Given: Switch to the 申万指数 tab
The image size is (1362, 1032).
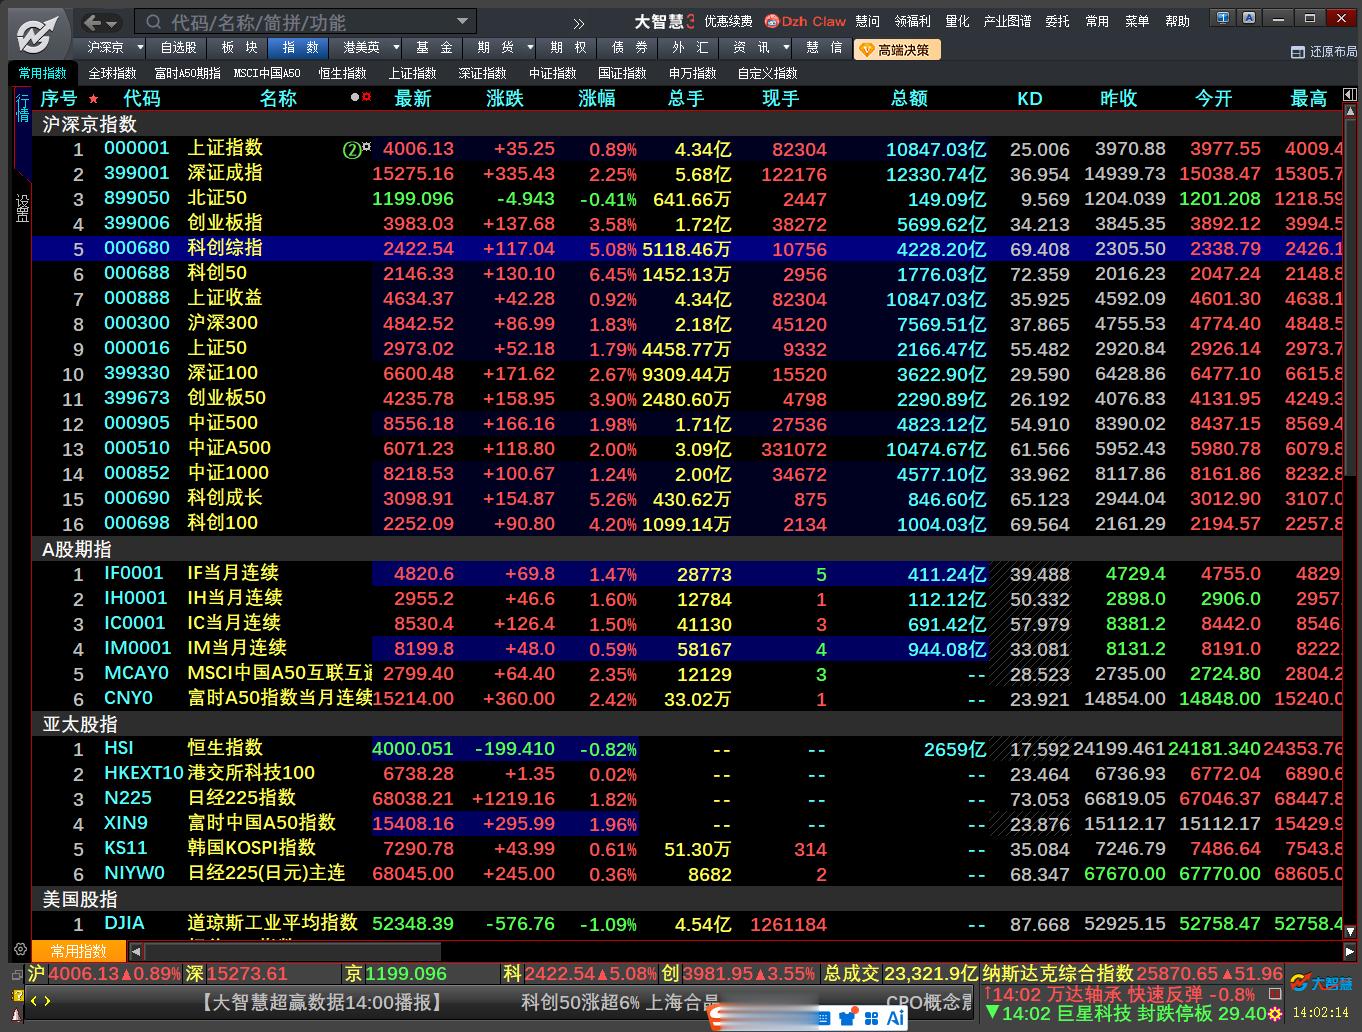Looking at the screenshot, I should click(692, 73).
